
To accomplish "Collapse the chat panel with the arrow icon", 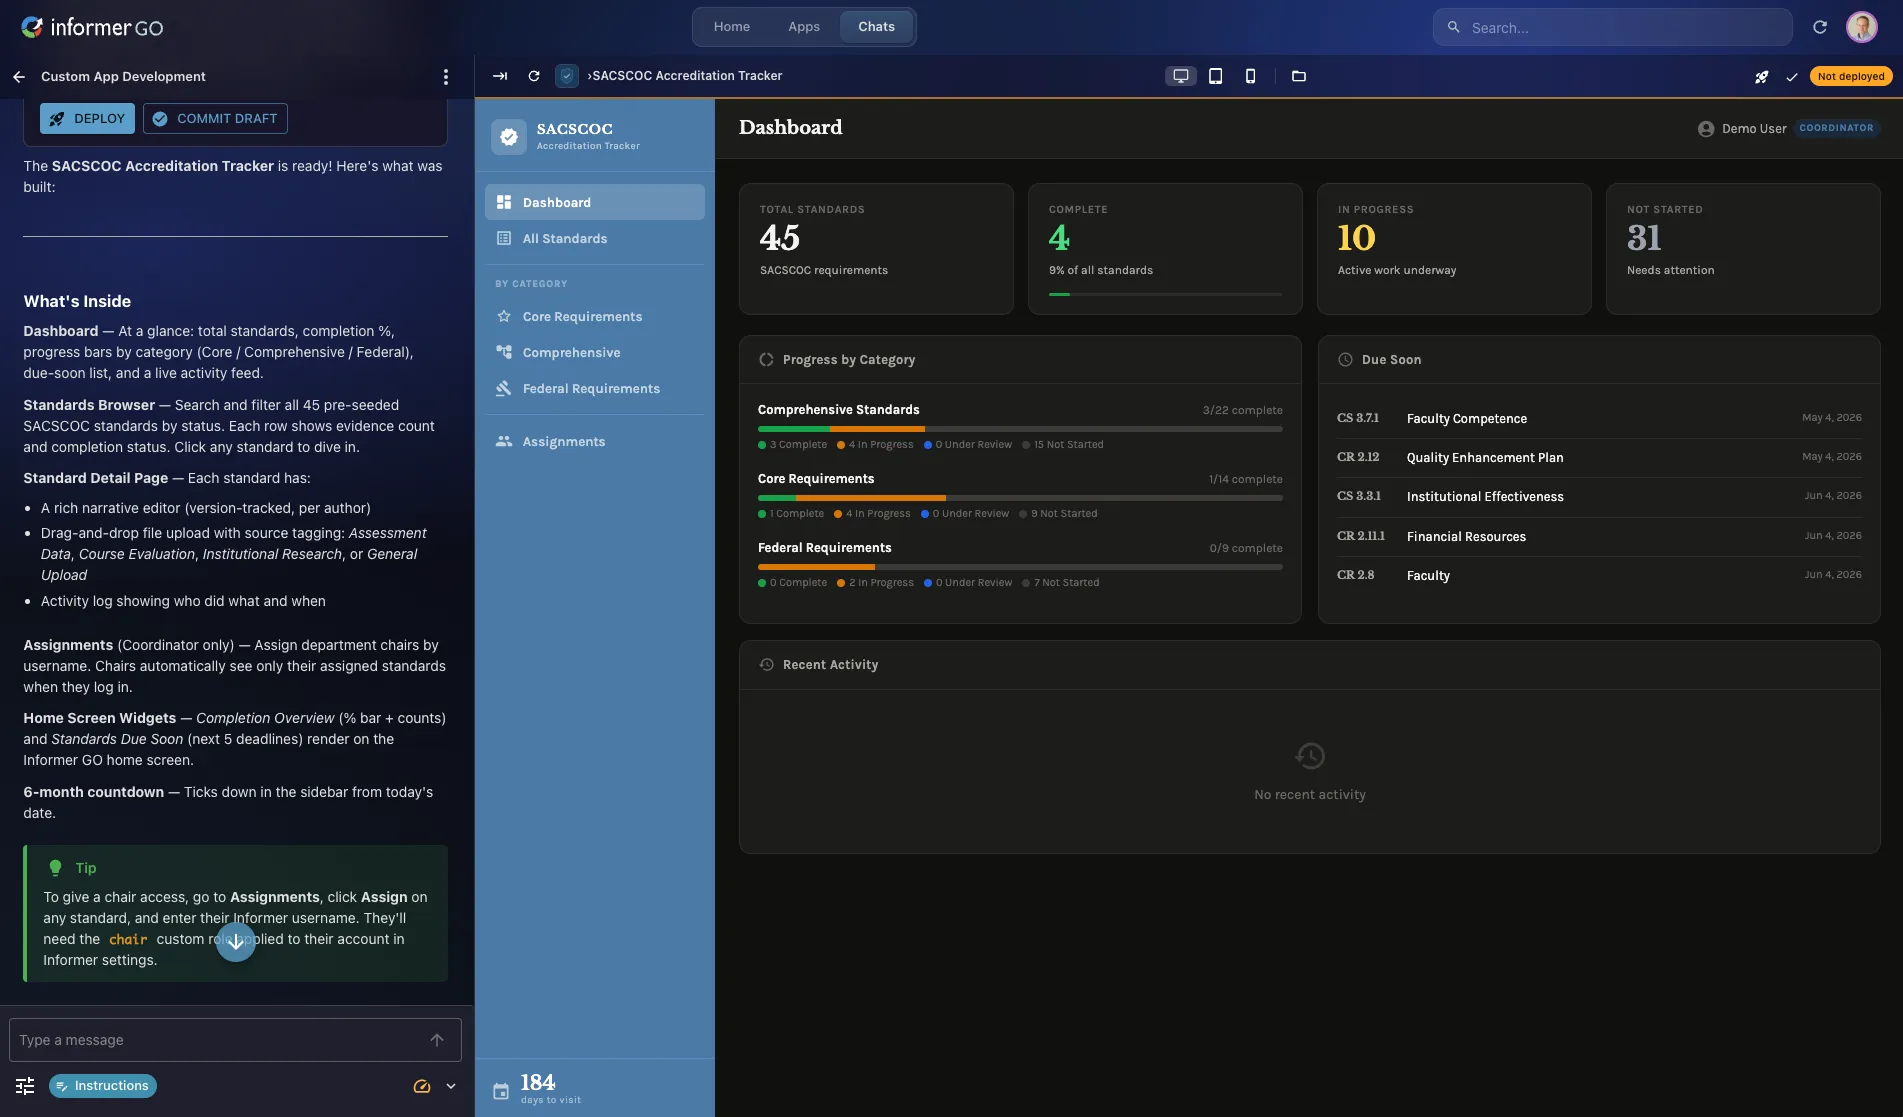I will click(x=500, y=76).
